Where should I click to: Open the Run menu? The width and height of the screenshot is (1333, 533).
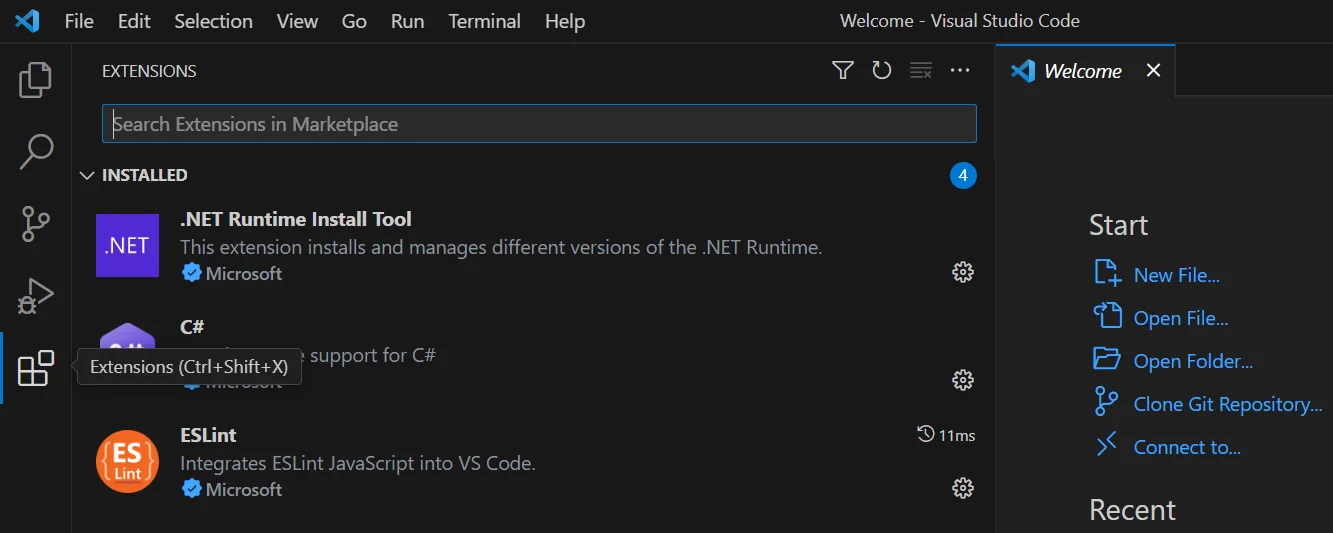coord(408,21)
